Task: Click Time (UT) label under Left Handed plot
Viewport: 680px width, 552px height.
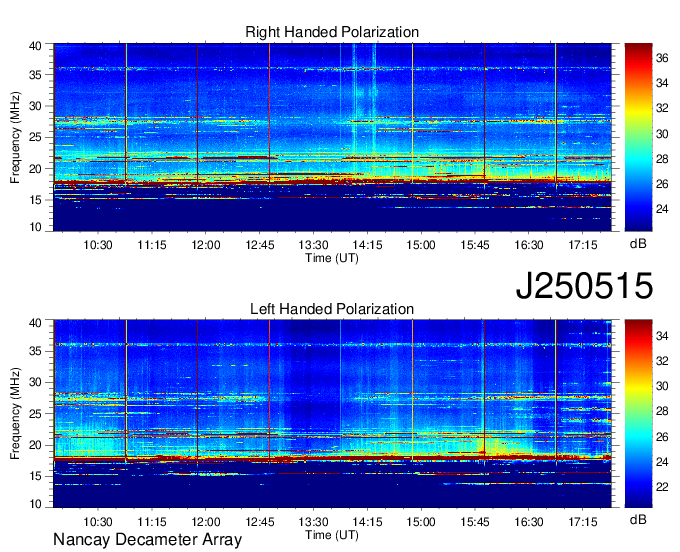Action: 332,535
